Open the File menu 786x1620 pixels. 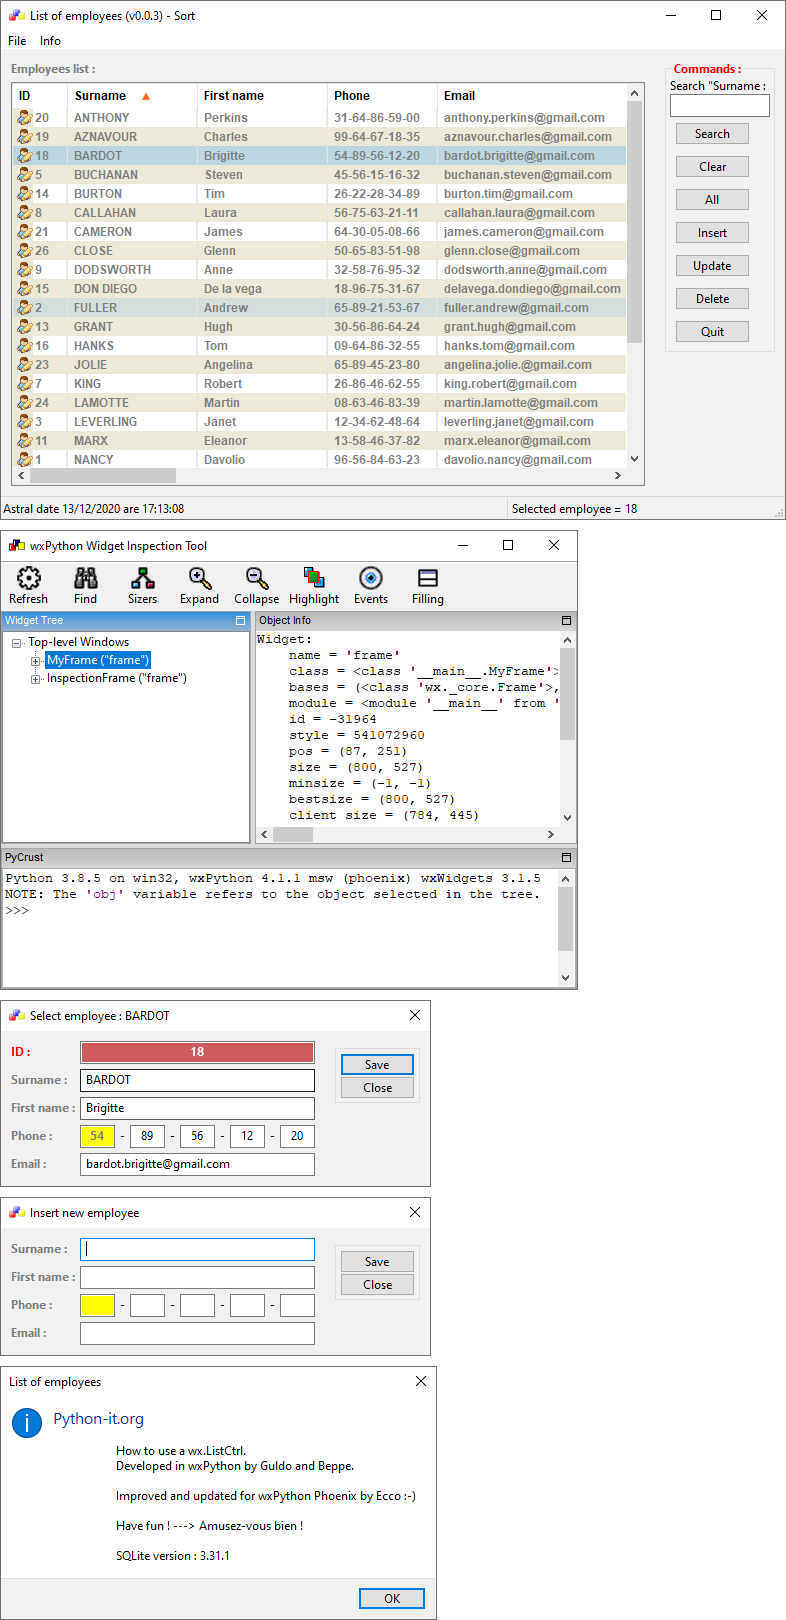(x=17, y=41)
